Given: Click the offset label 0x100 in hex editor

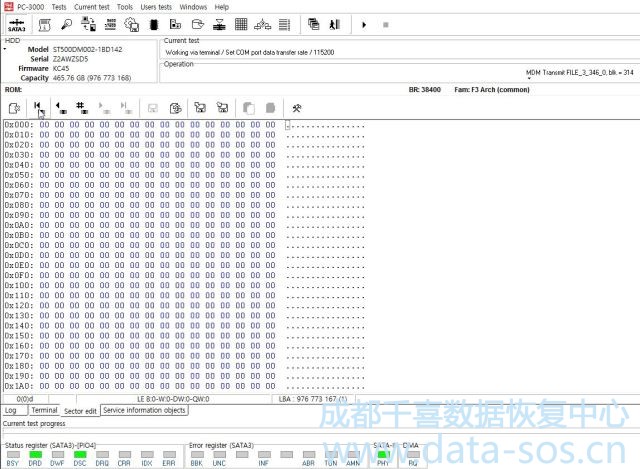Looking at the screenshot, I should tap(19, 285).
